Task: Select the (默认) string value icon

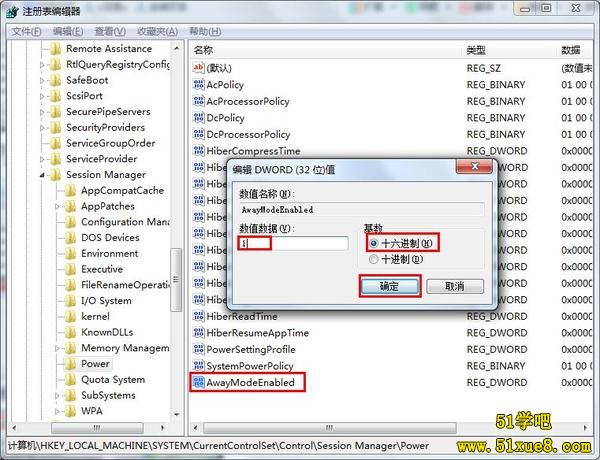Action: pos(198,67)
